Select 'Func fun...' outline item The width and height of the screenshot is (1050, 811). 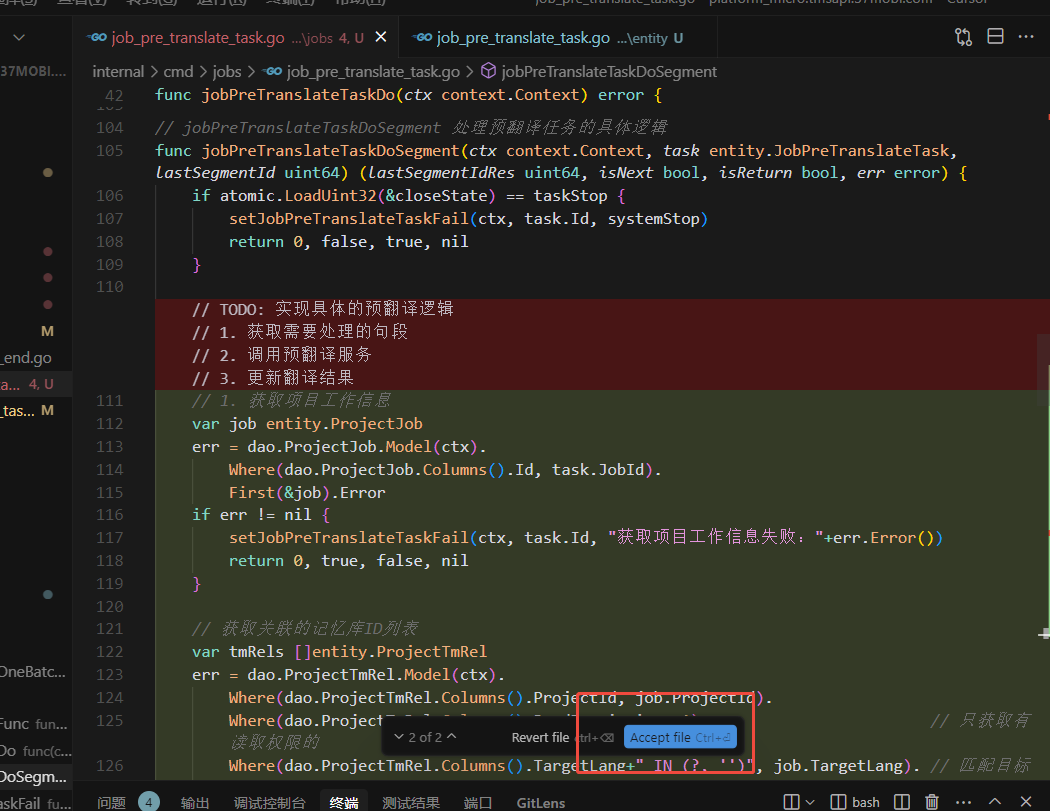(33, 724)
